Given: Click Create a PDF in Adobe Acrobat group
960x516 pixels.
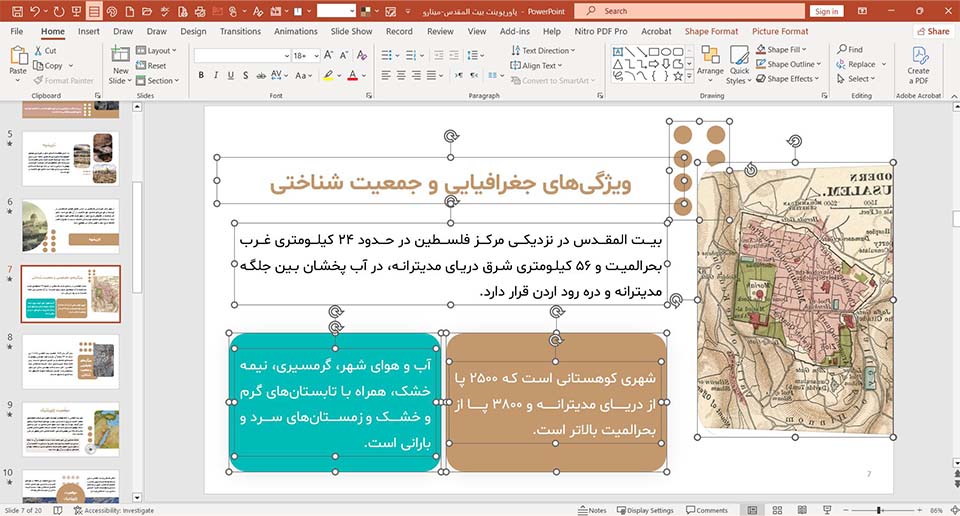Looking at the screenshot, I should pos(918,65).
